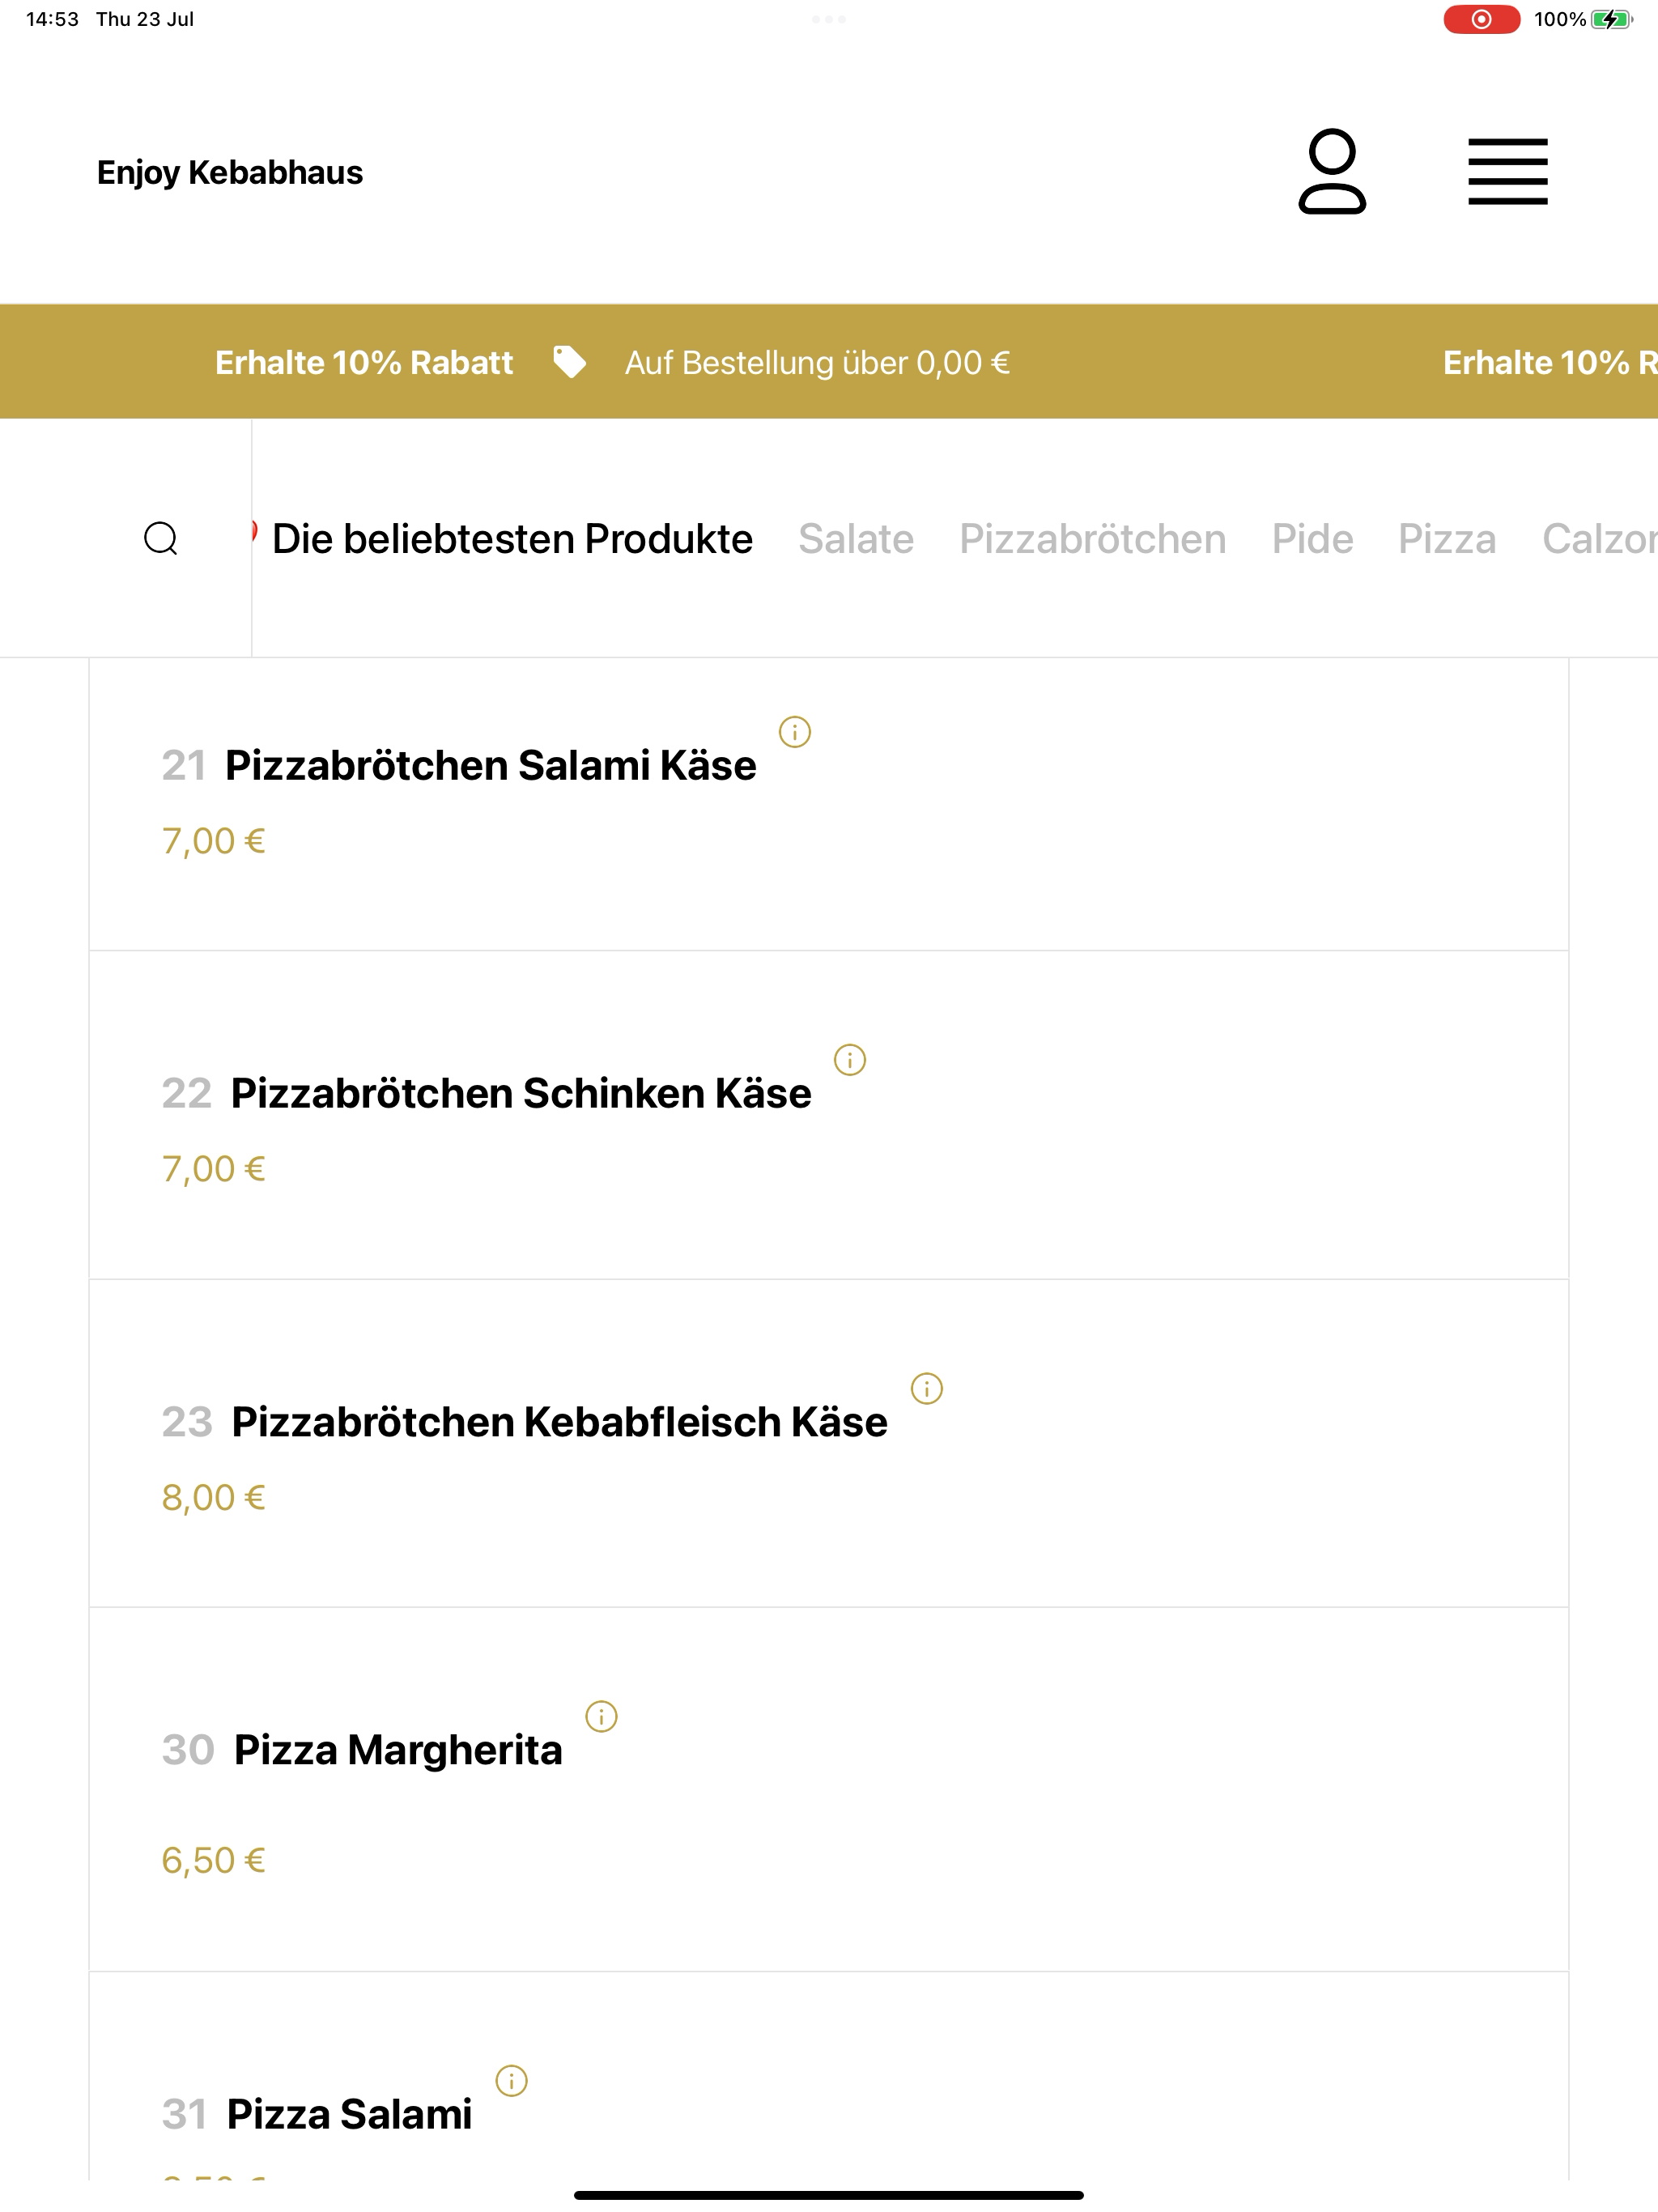Click Auf Bestellung über 0,00 € text
This screenshot has height=2212, width=1658.
pyautogui.click(x=817, y=362)
